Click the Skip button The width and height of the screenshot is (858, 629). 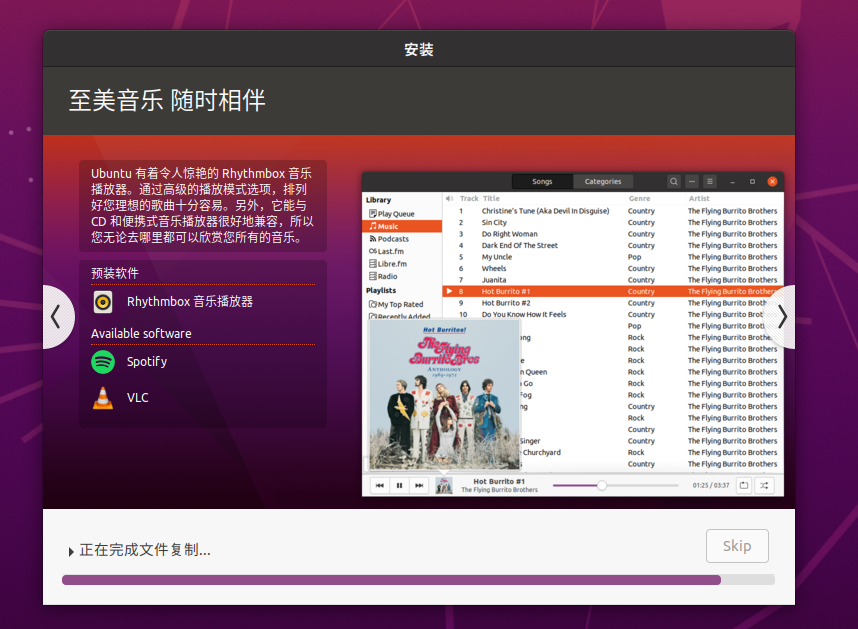point(737,546)
